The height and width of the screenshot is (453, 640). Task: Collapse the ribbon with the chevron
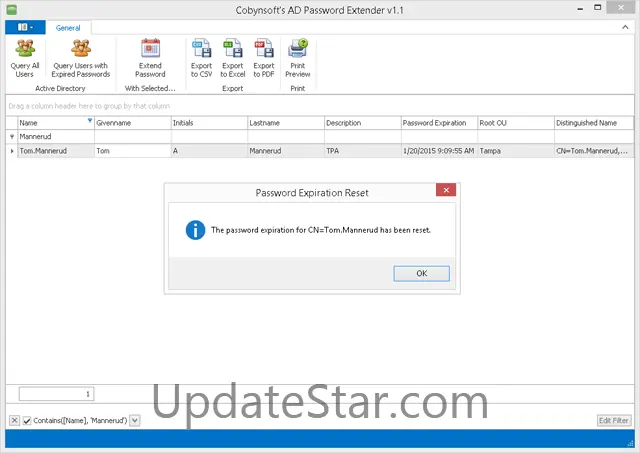tap(625, 27)
